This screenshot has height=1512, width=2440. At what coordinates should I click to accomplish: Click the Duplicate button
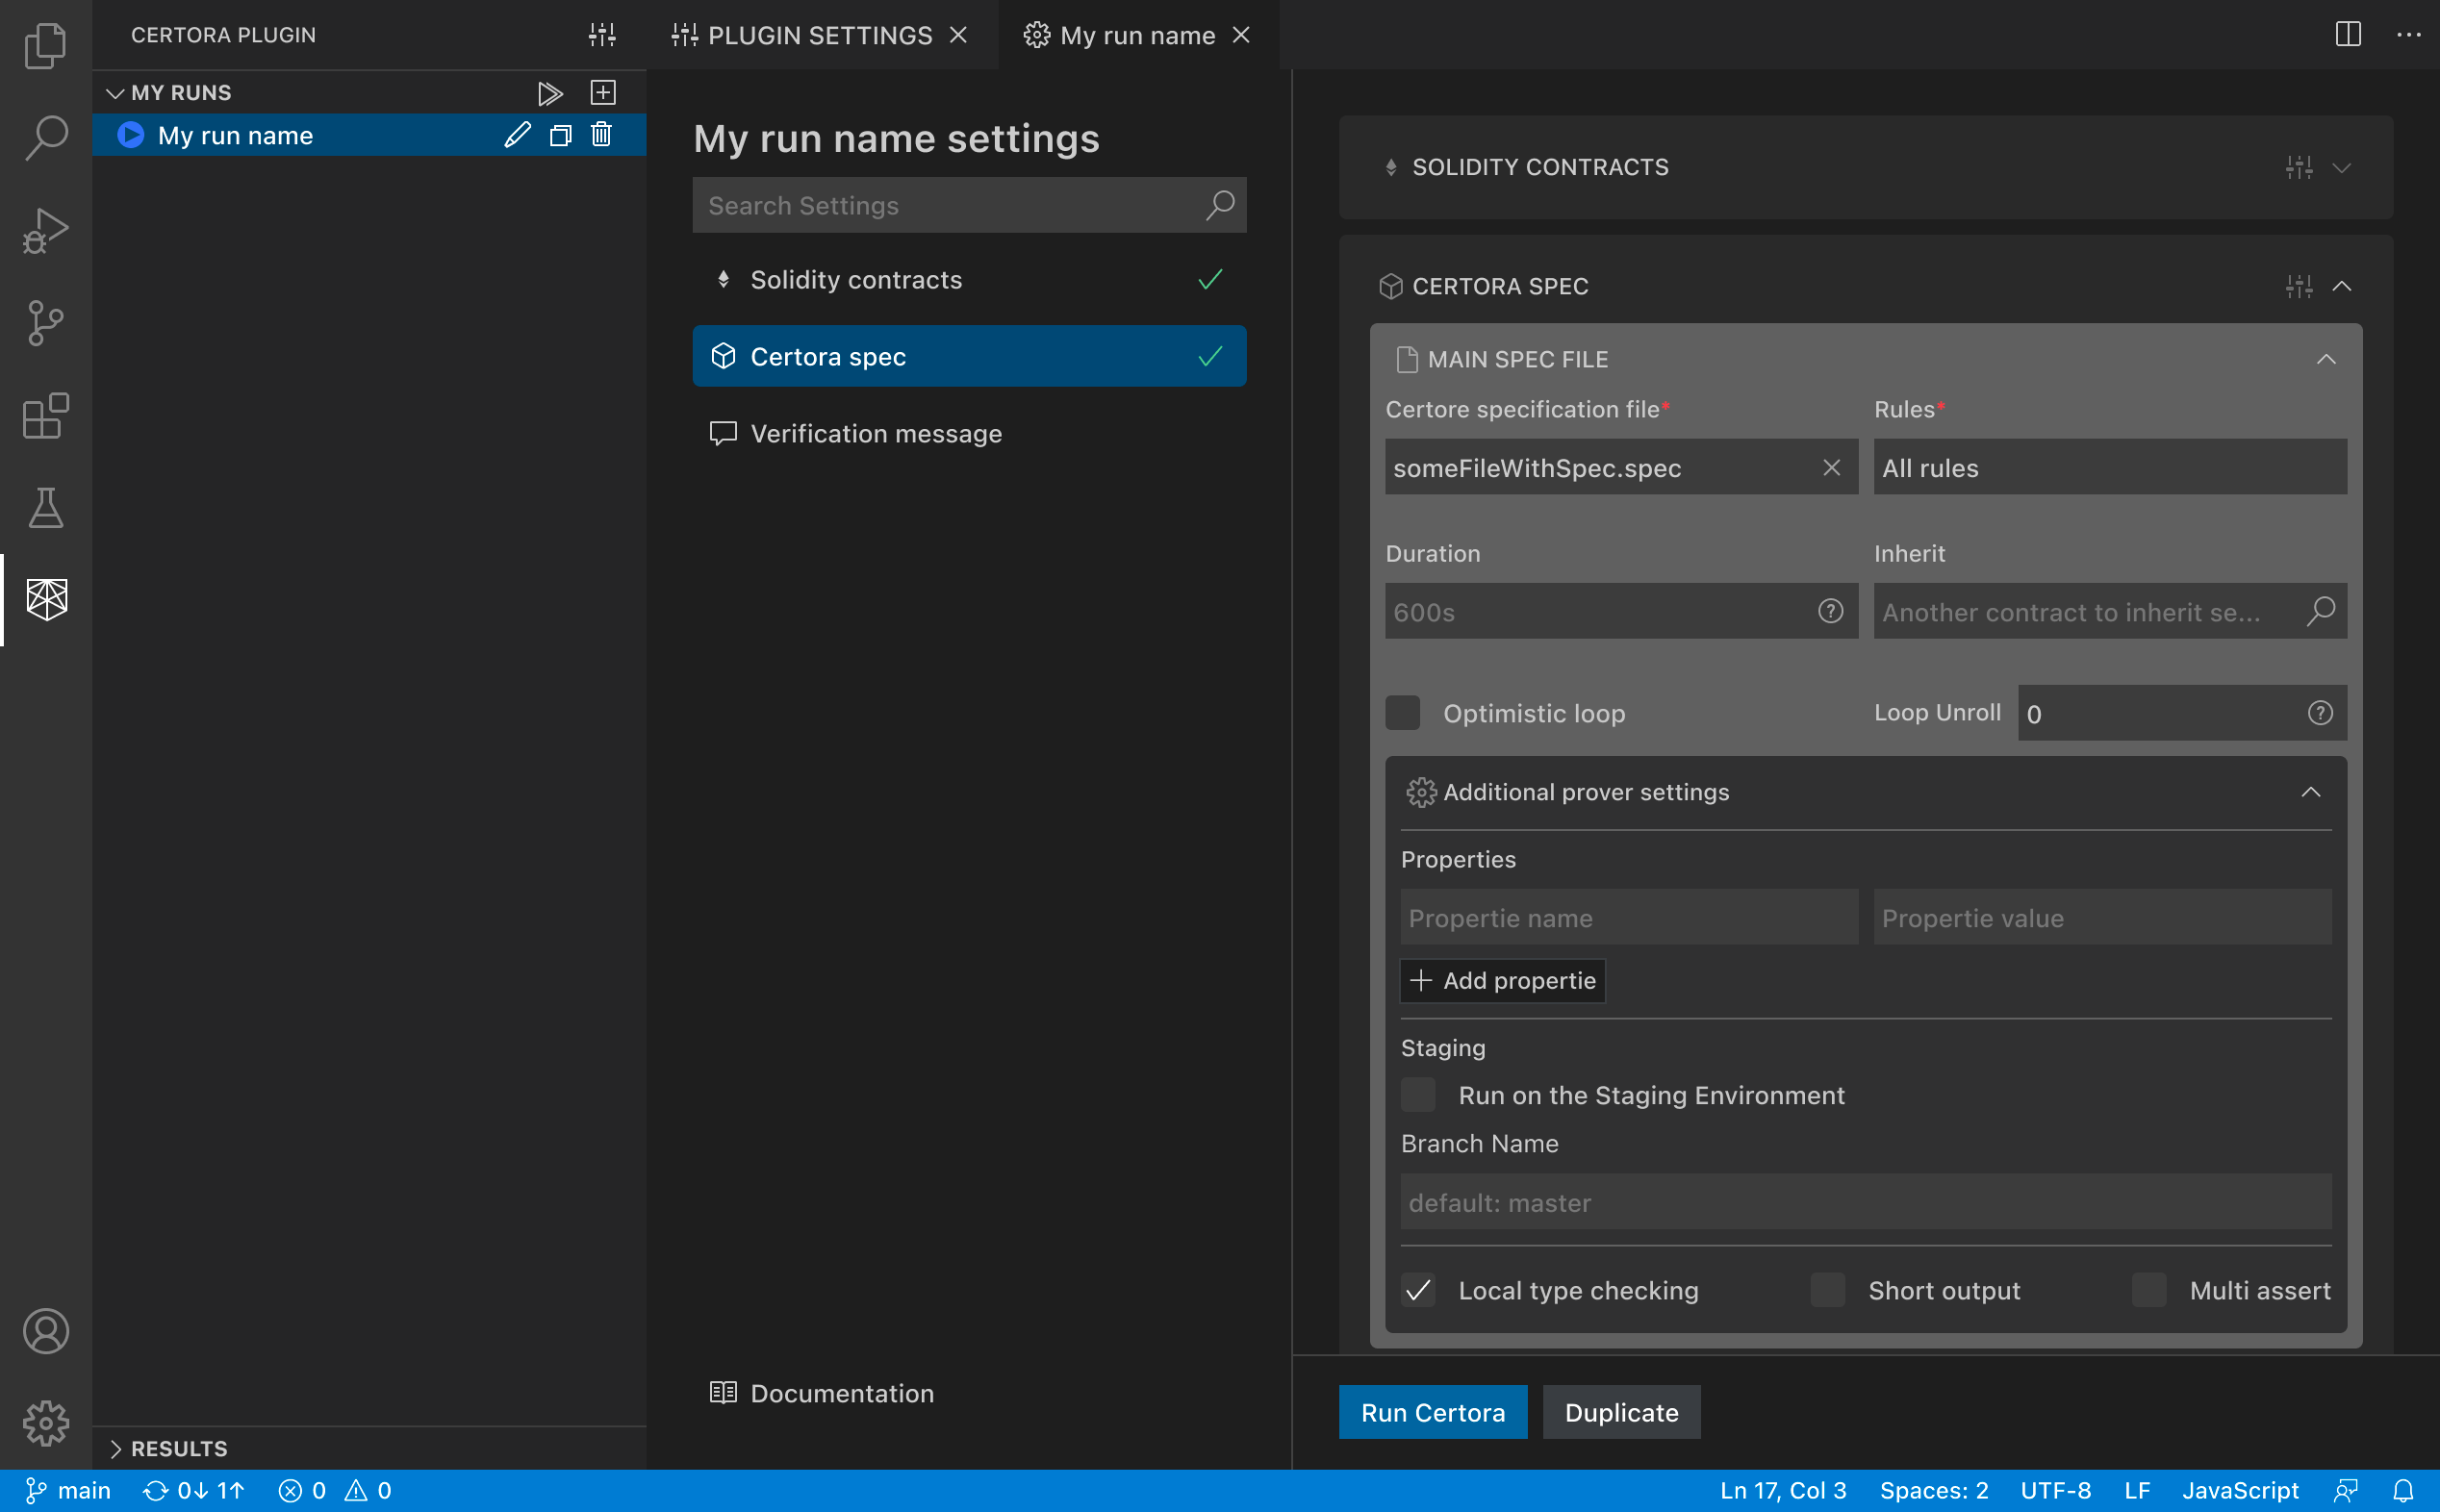1621,1412
